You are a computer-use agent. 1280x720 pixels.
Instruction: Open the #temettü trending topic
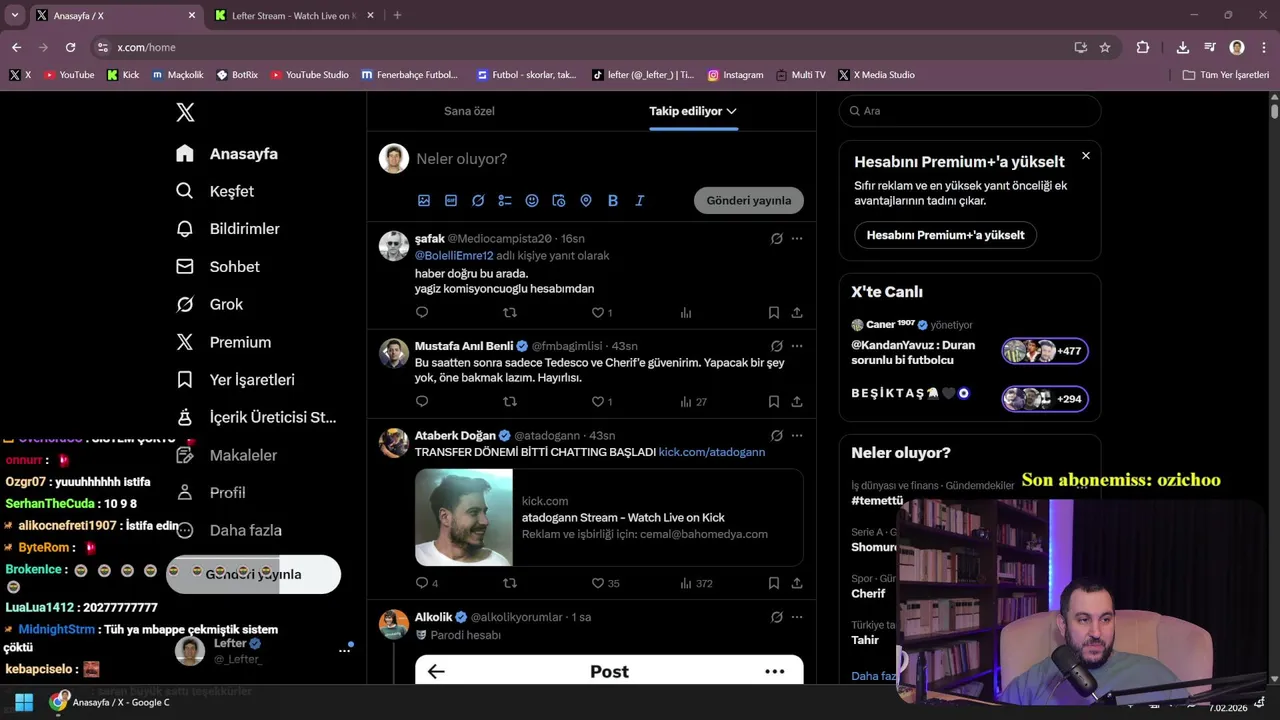(x=877, y=500)
